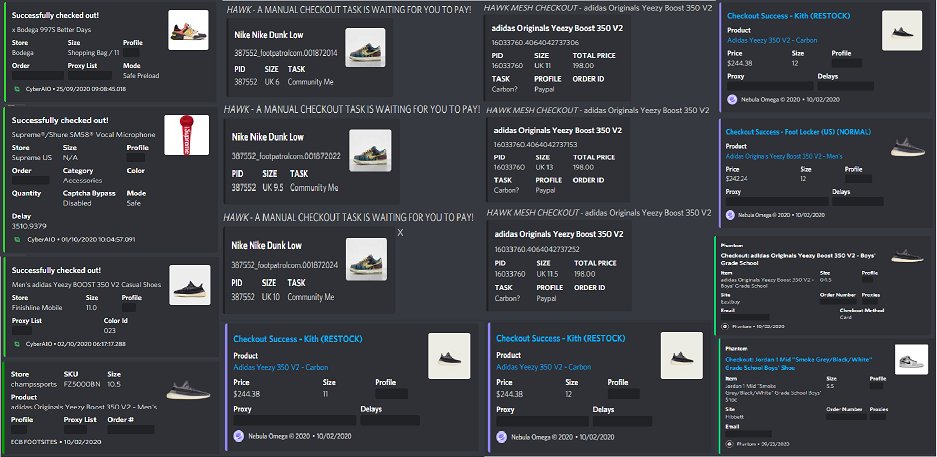Click Nebula Omega icon on Kith size 11 card
This screenshot has height=457, width=937.
239,436
